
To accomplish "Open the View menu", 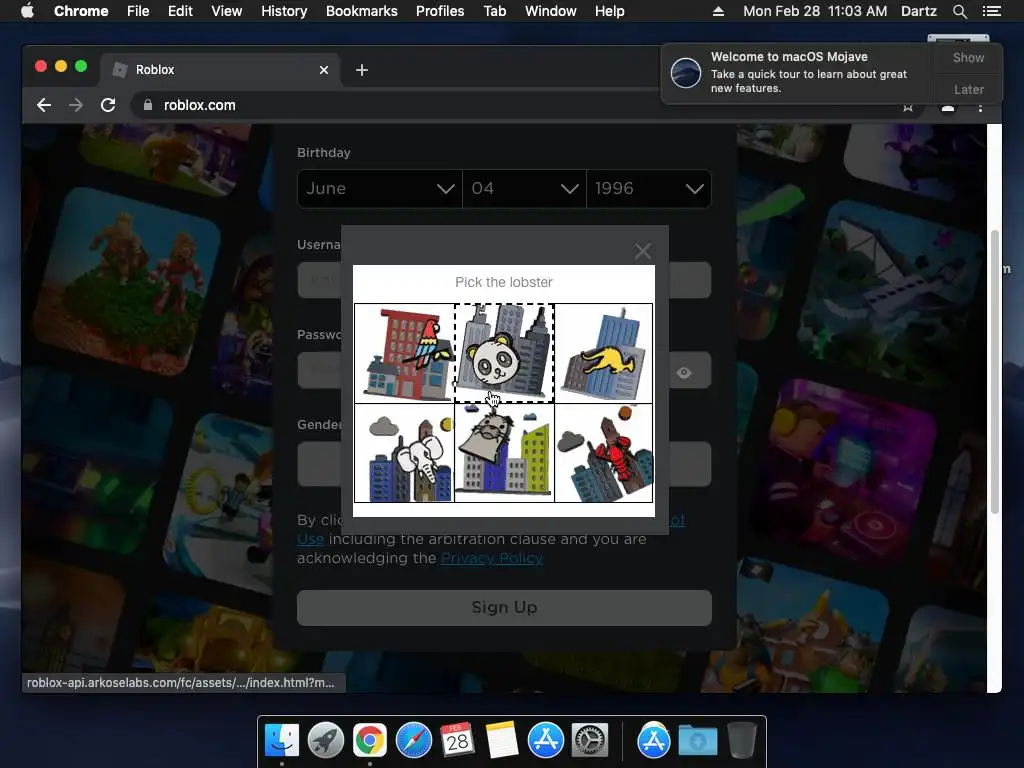I will pos(227,11).
